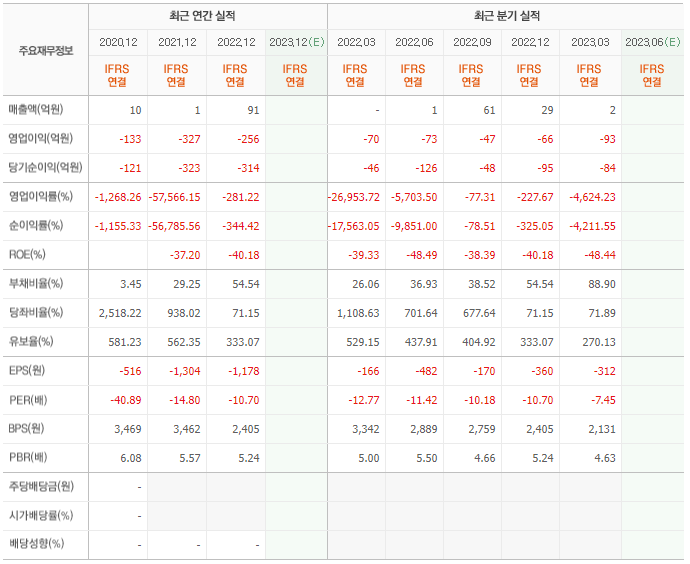Select net income -121 cell
690x564 pixels.
(x=130, y=168)
